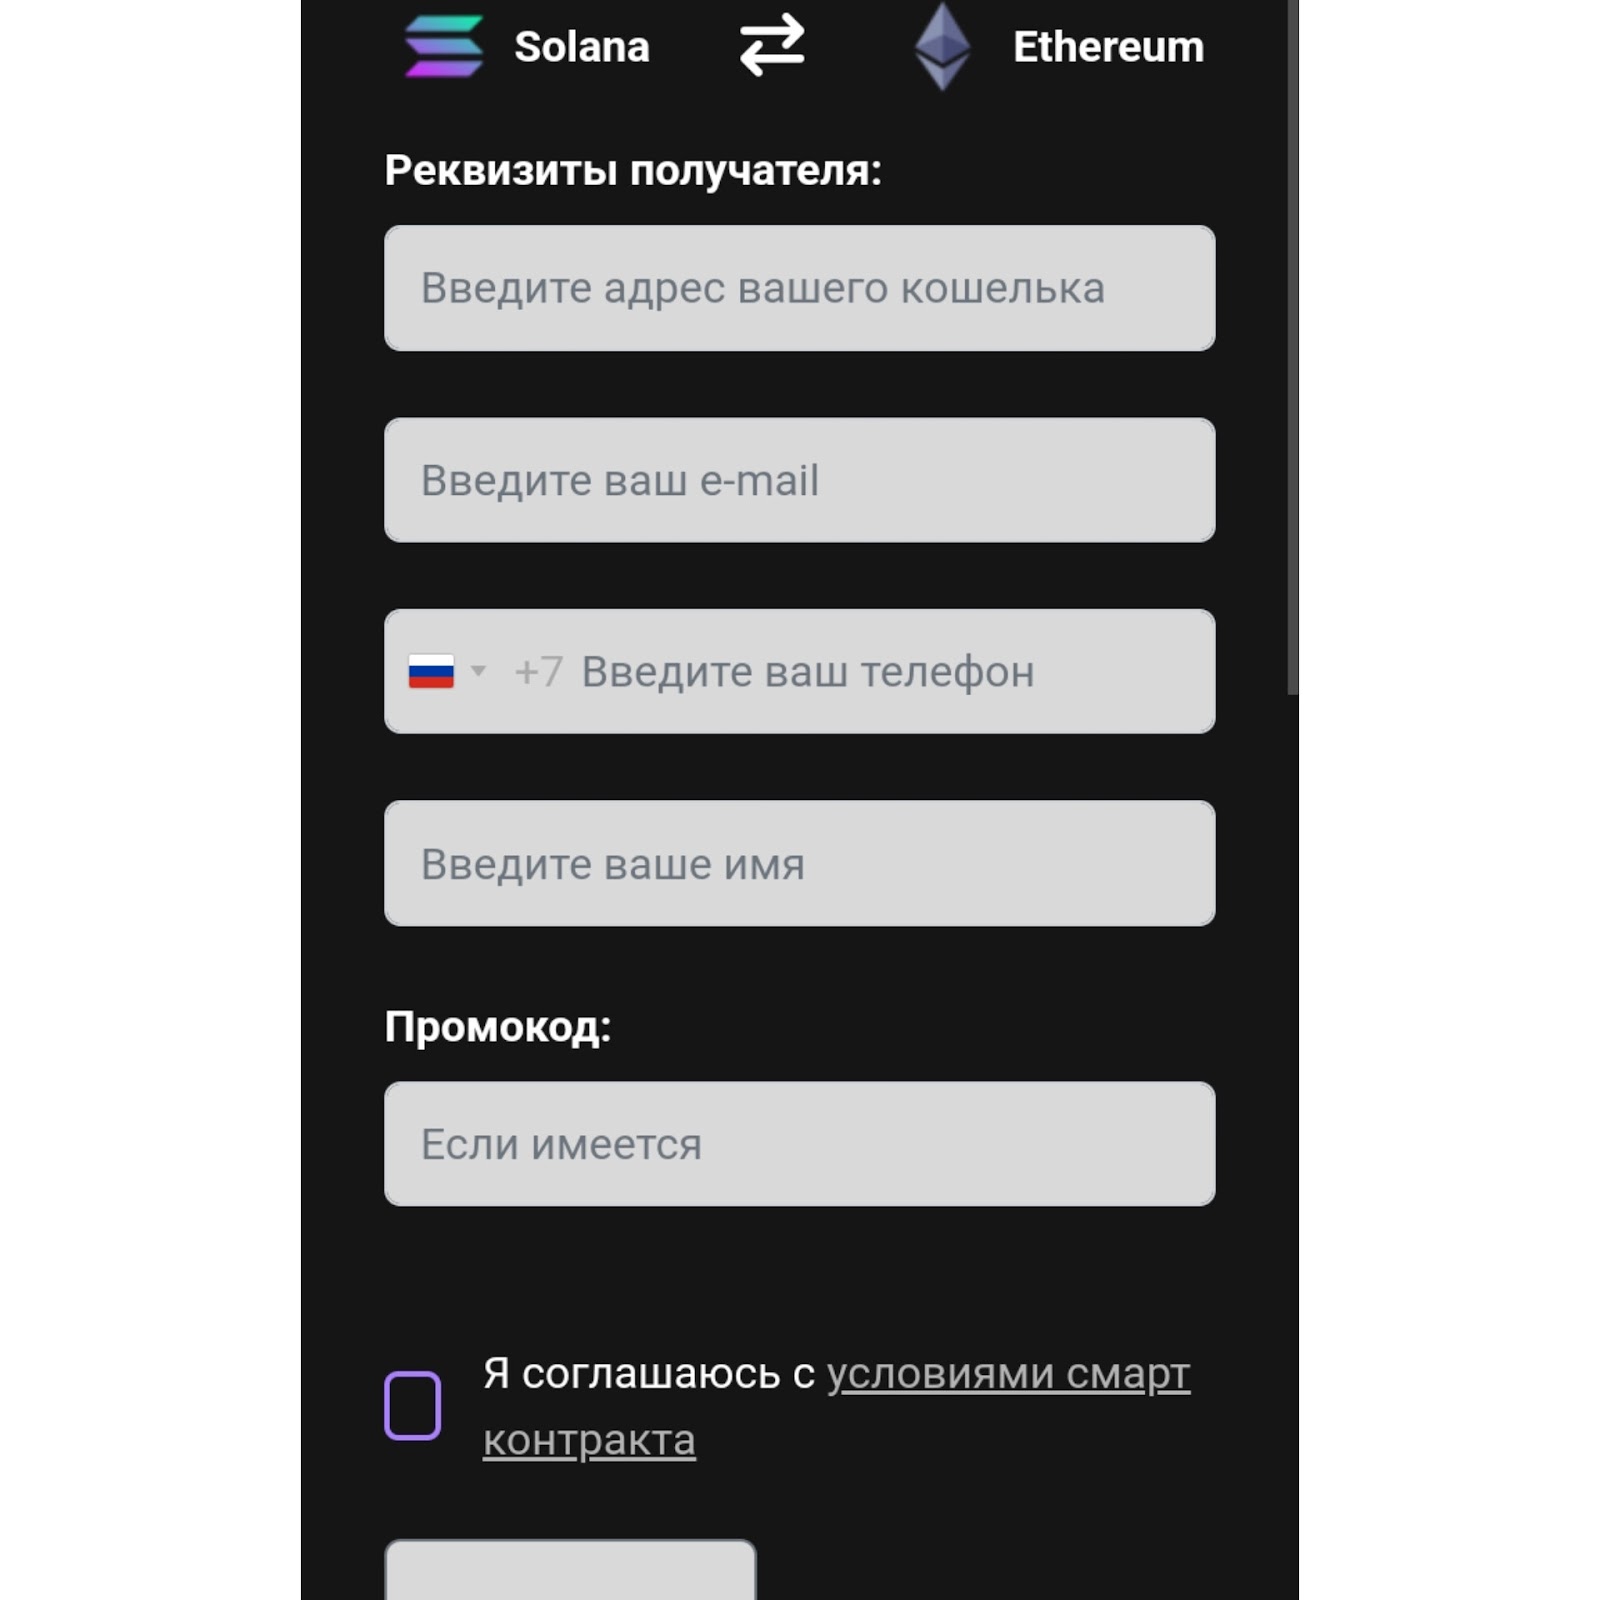Image resolution: width=1600 pixels, height=1600 pixels.
Task: Click the swap direction arrows icon
Action: click(771, 45)
